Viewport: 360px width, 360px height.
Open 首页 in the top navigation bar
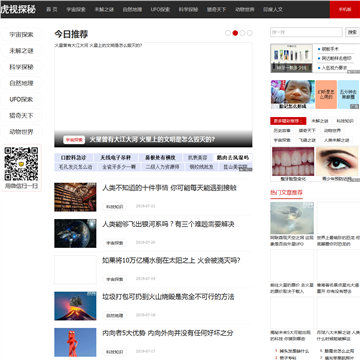[x=52, y=9]
